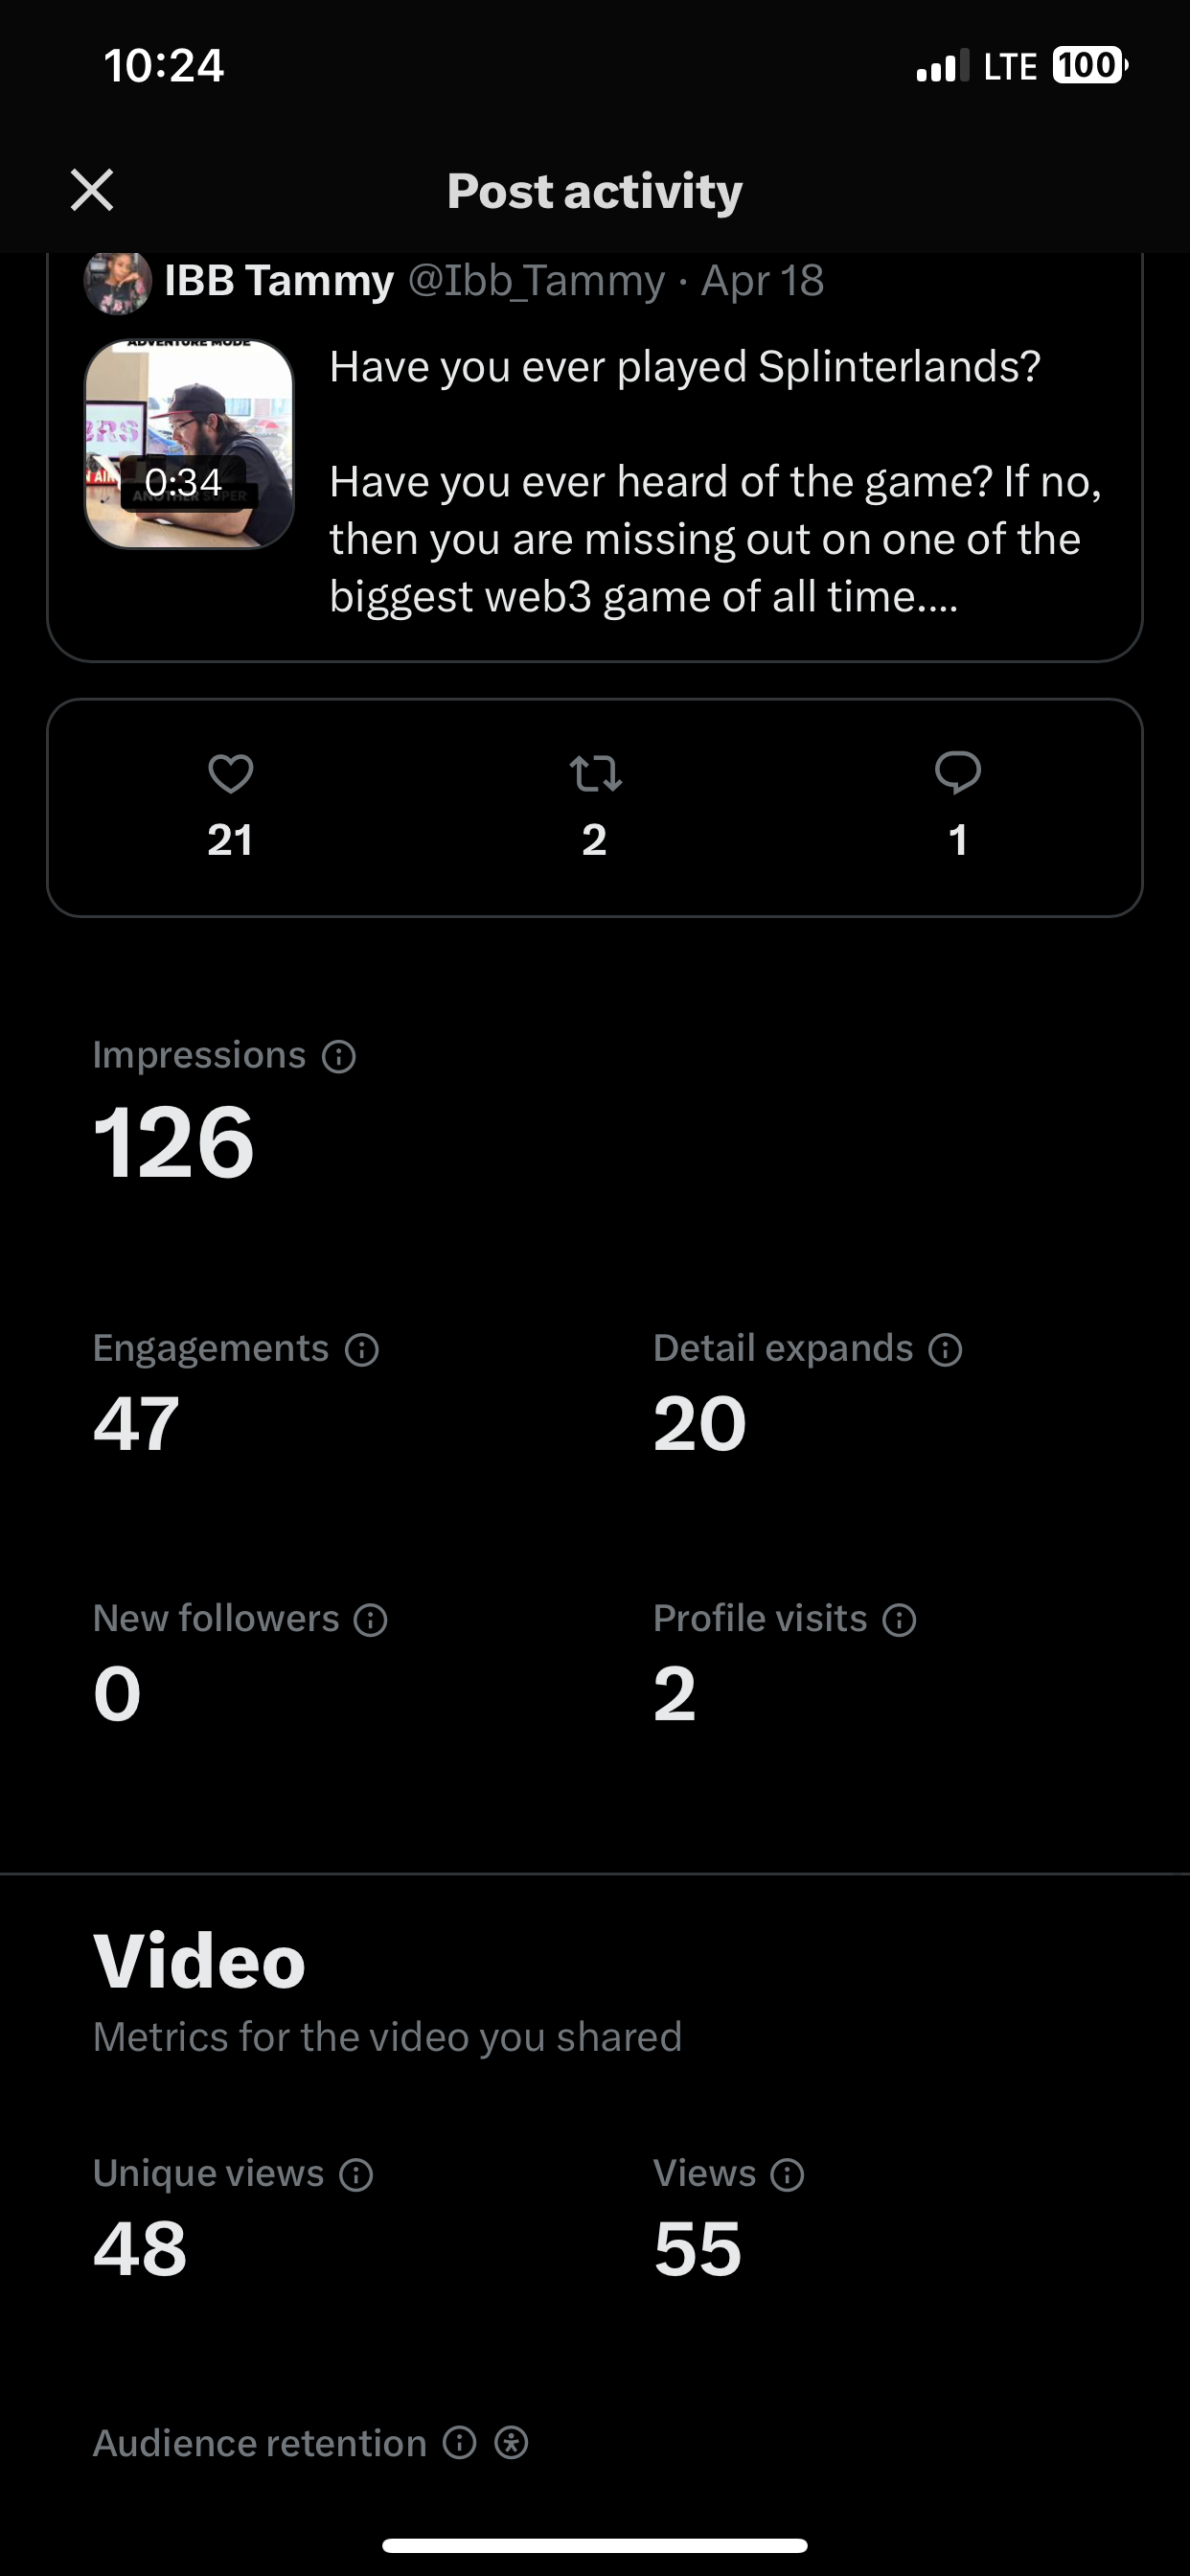Viewport: 1190px width, 2576px height.
Task: Open the IBB Tammy profile avatar
Action: tap(118, 282)
